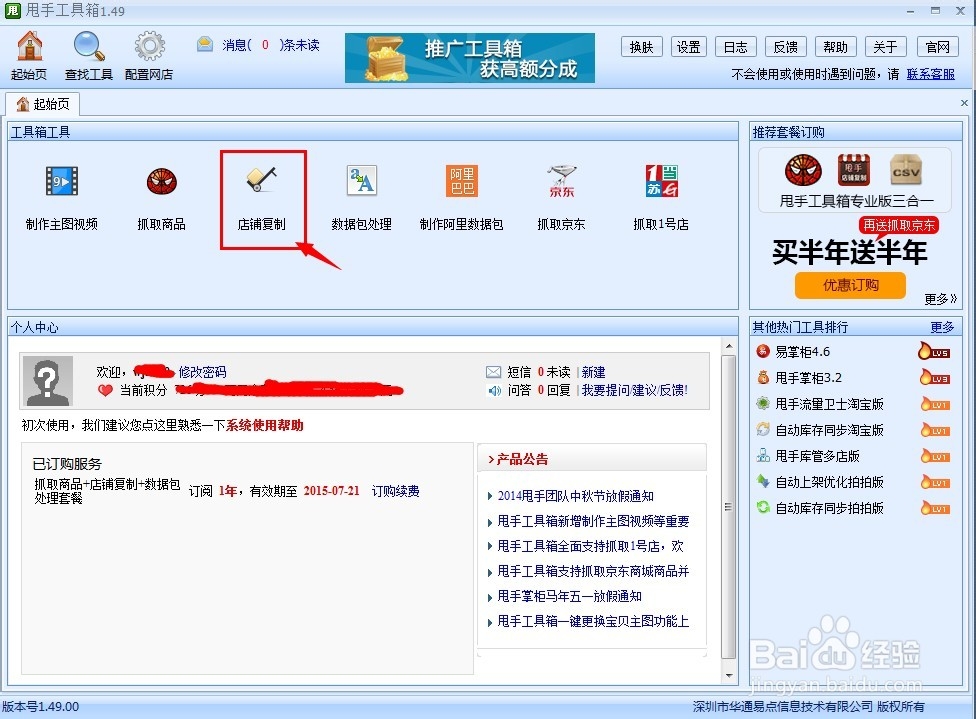This screenshot has height=719, width=976.
Task: Open the 抓取京东 tool icon
Action: click(x=561, y=181)
